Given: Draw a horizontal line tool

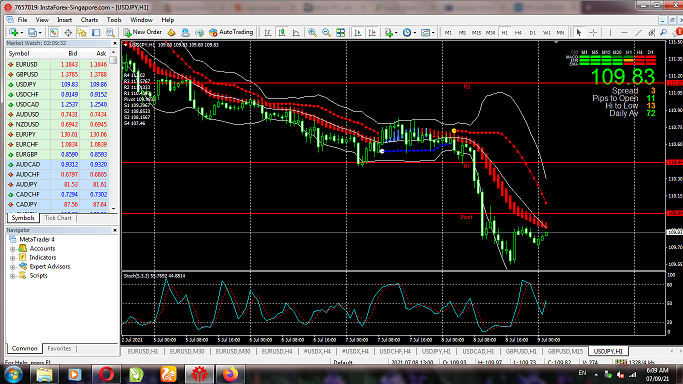Looking at the screenshot, I should pyautogui.click(x=624, y=33).
